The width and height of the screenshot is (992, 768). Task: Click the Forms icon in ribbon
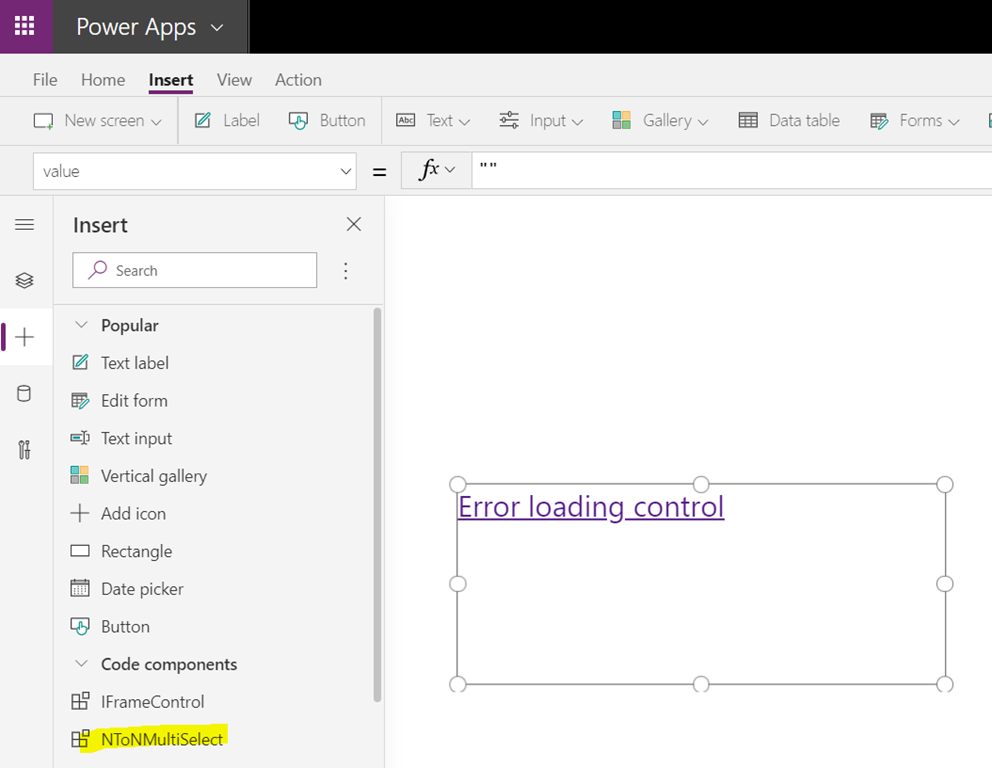[879, 120]
